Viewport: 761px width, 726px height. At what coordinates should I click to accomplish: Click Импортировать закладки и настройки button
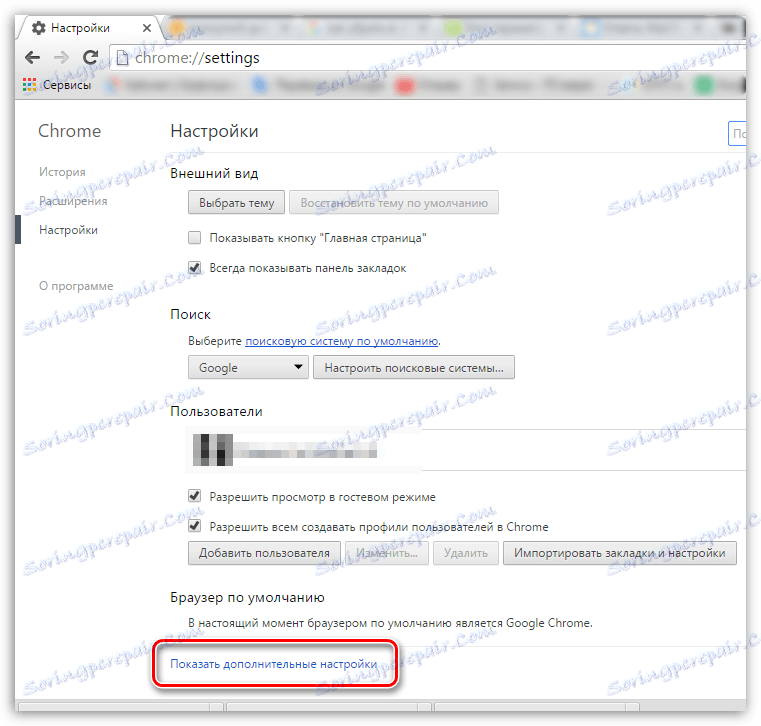(x=619, y=553)
